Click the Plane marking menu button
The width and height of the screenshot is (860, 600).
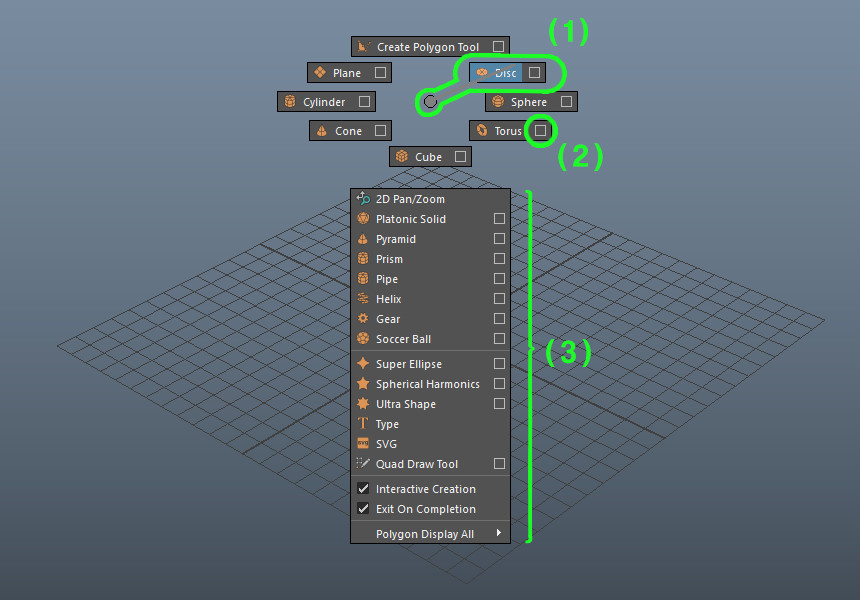[x=349, y=72]
